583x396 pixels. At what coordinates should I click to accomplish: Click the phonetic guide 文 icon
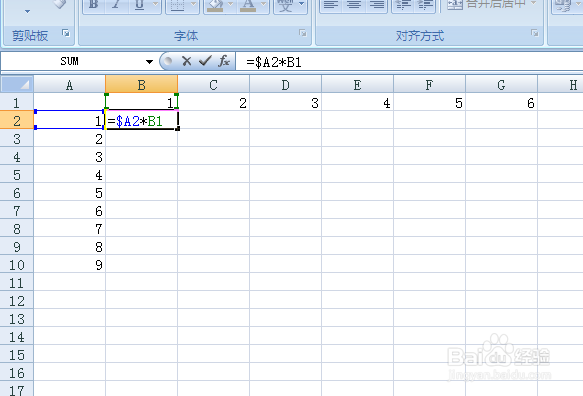point(285,5)
